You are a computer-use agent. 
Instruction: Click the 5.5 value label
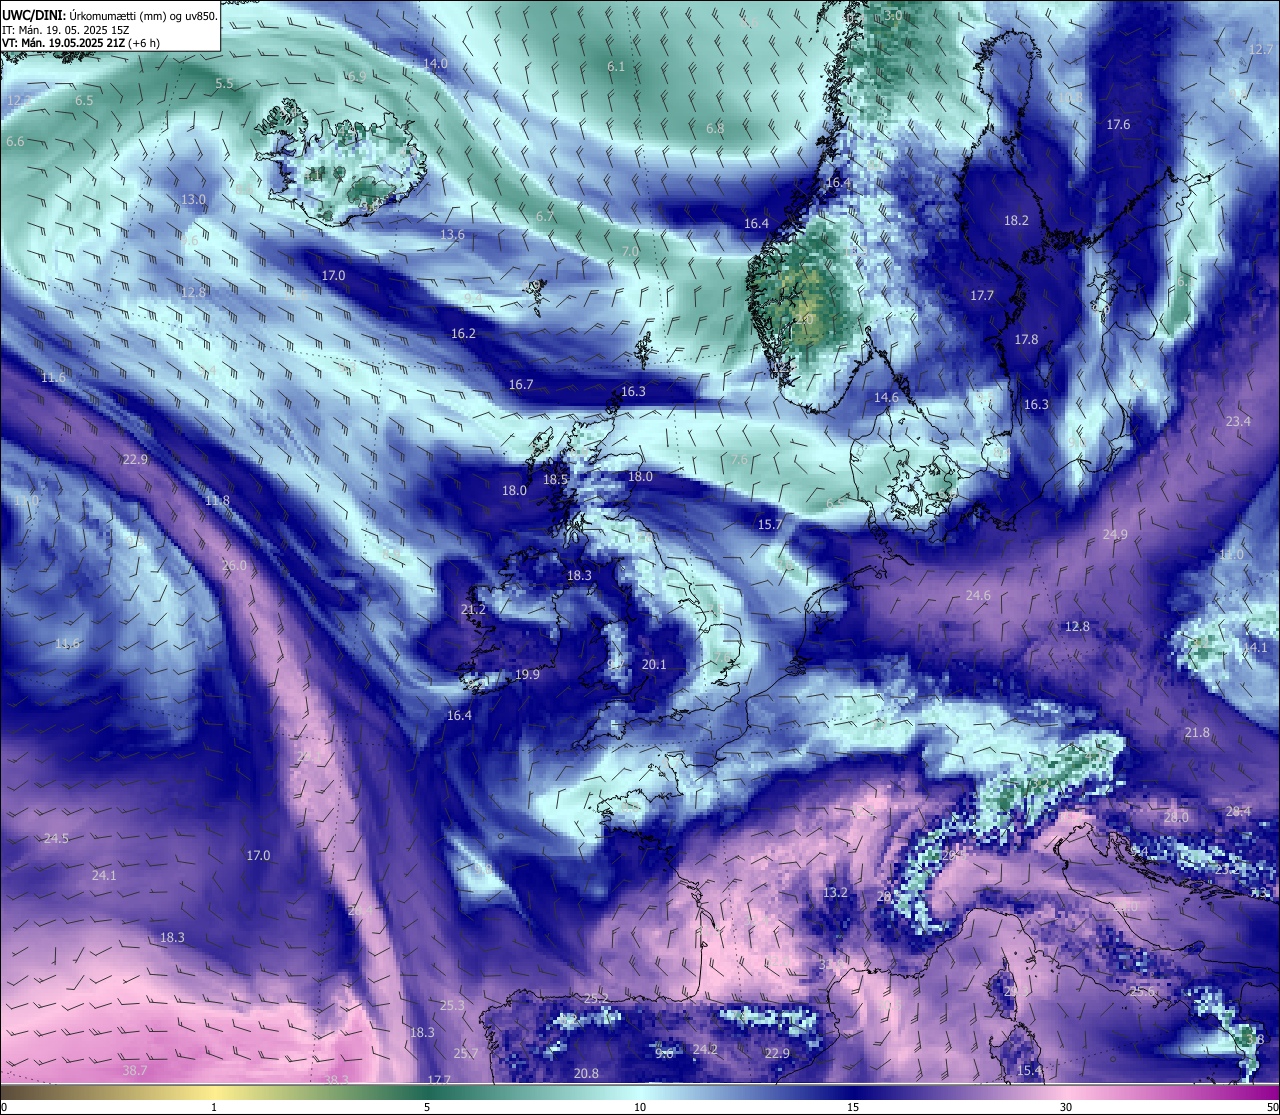click(x=224, y=83)
